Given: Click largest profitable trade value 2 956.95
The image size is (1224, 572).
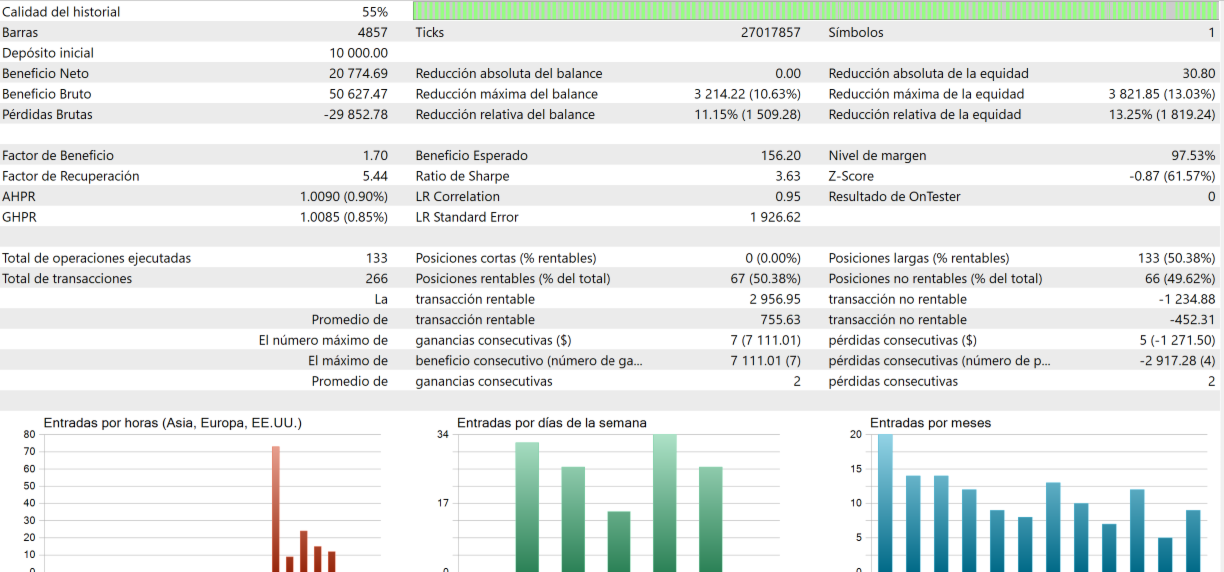Looking at the screenshot, I should pos(775,299).
